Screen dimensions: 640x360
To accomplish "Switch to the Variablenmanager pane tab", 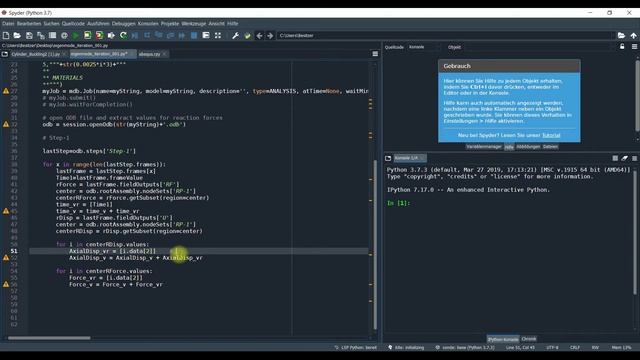I will (484, 147).
